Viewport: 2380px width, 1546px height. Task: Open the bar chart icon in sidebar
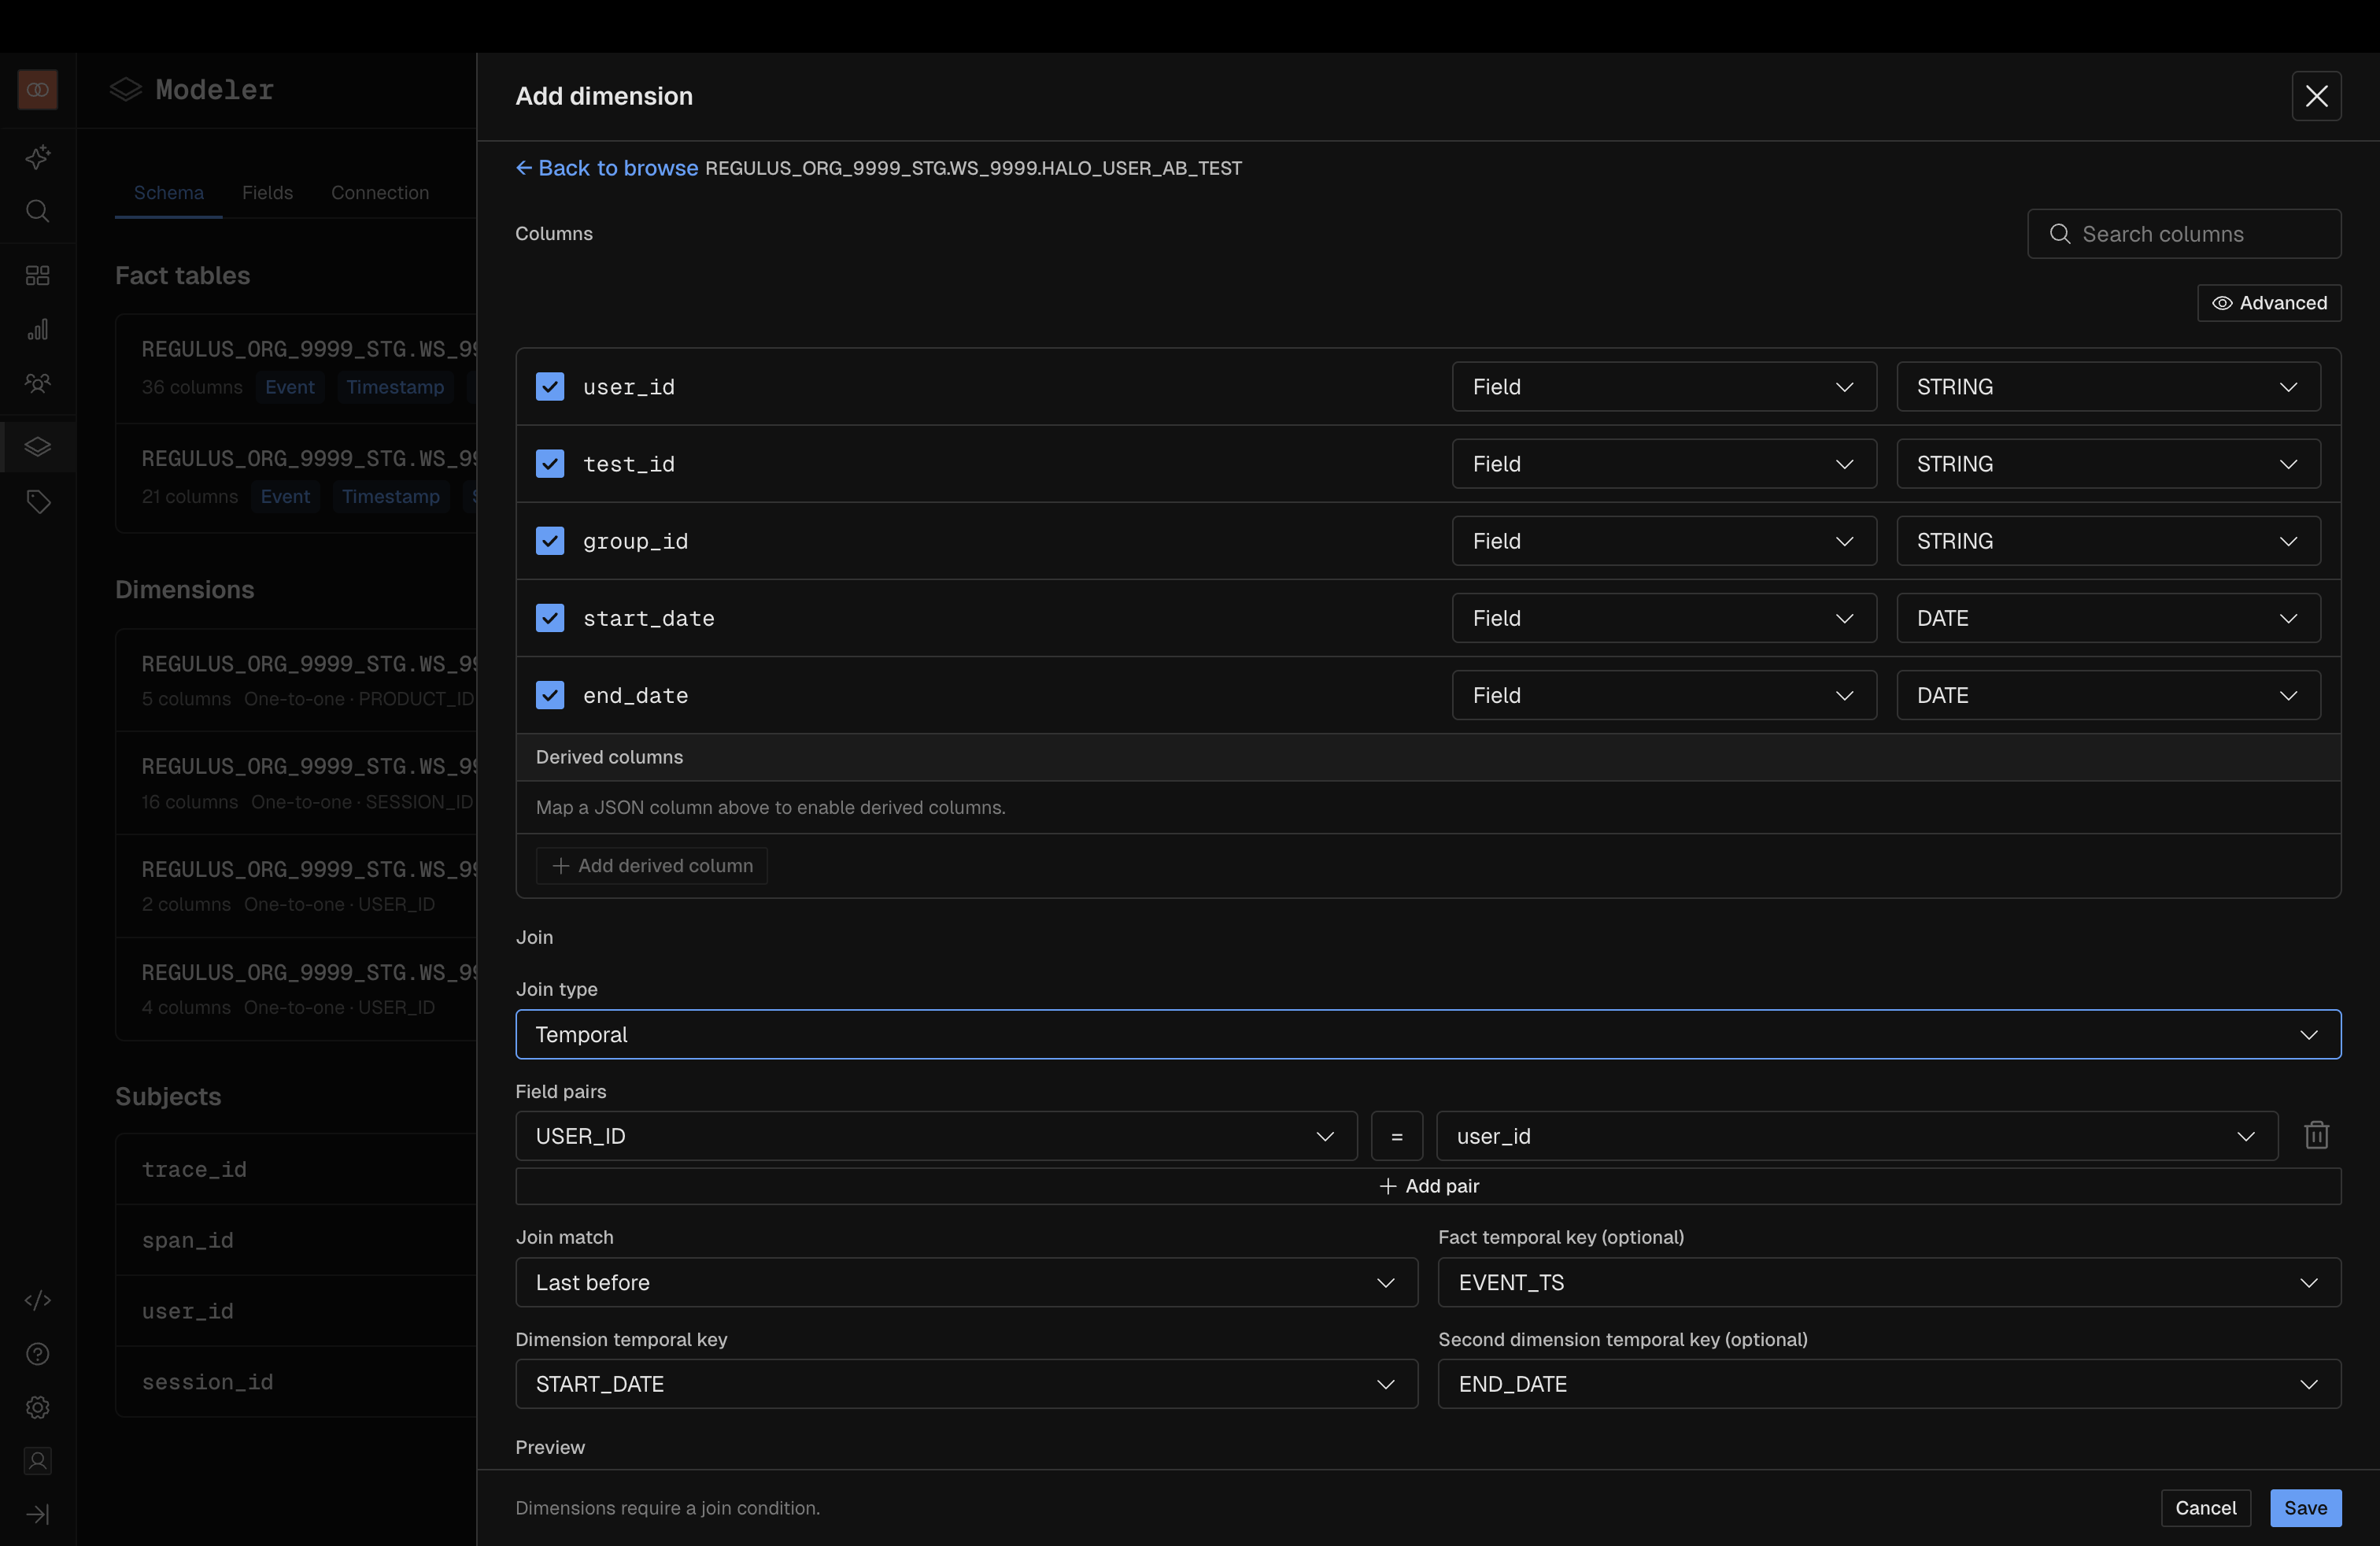click(38, 329)
